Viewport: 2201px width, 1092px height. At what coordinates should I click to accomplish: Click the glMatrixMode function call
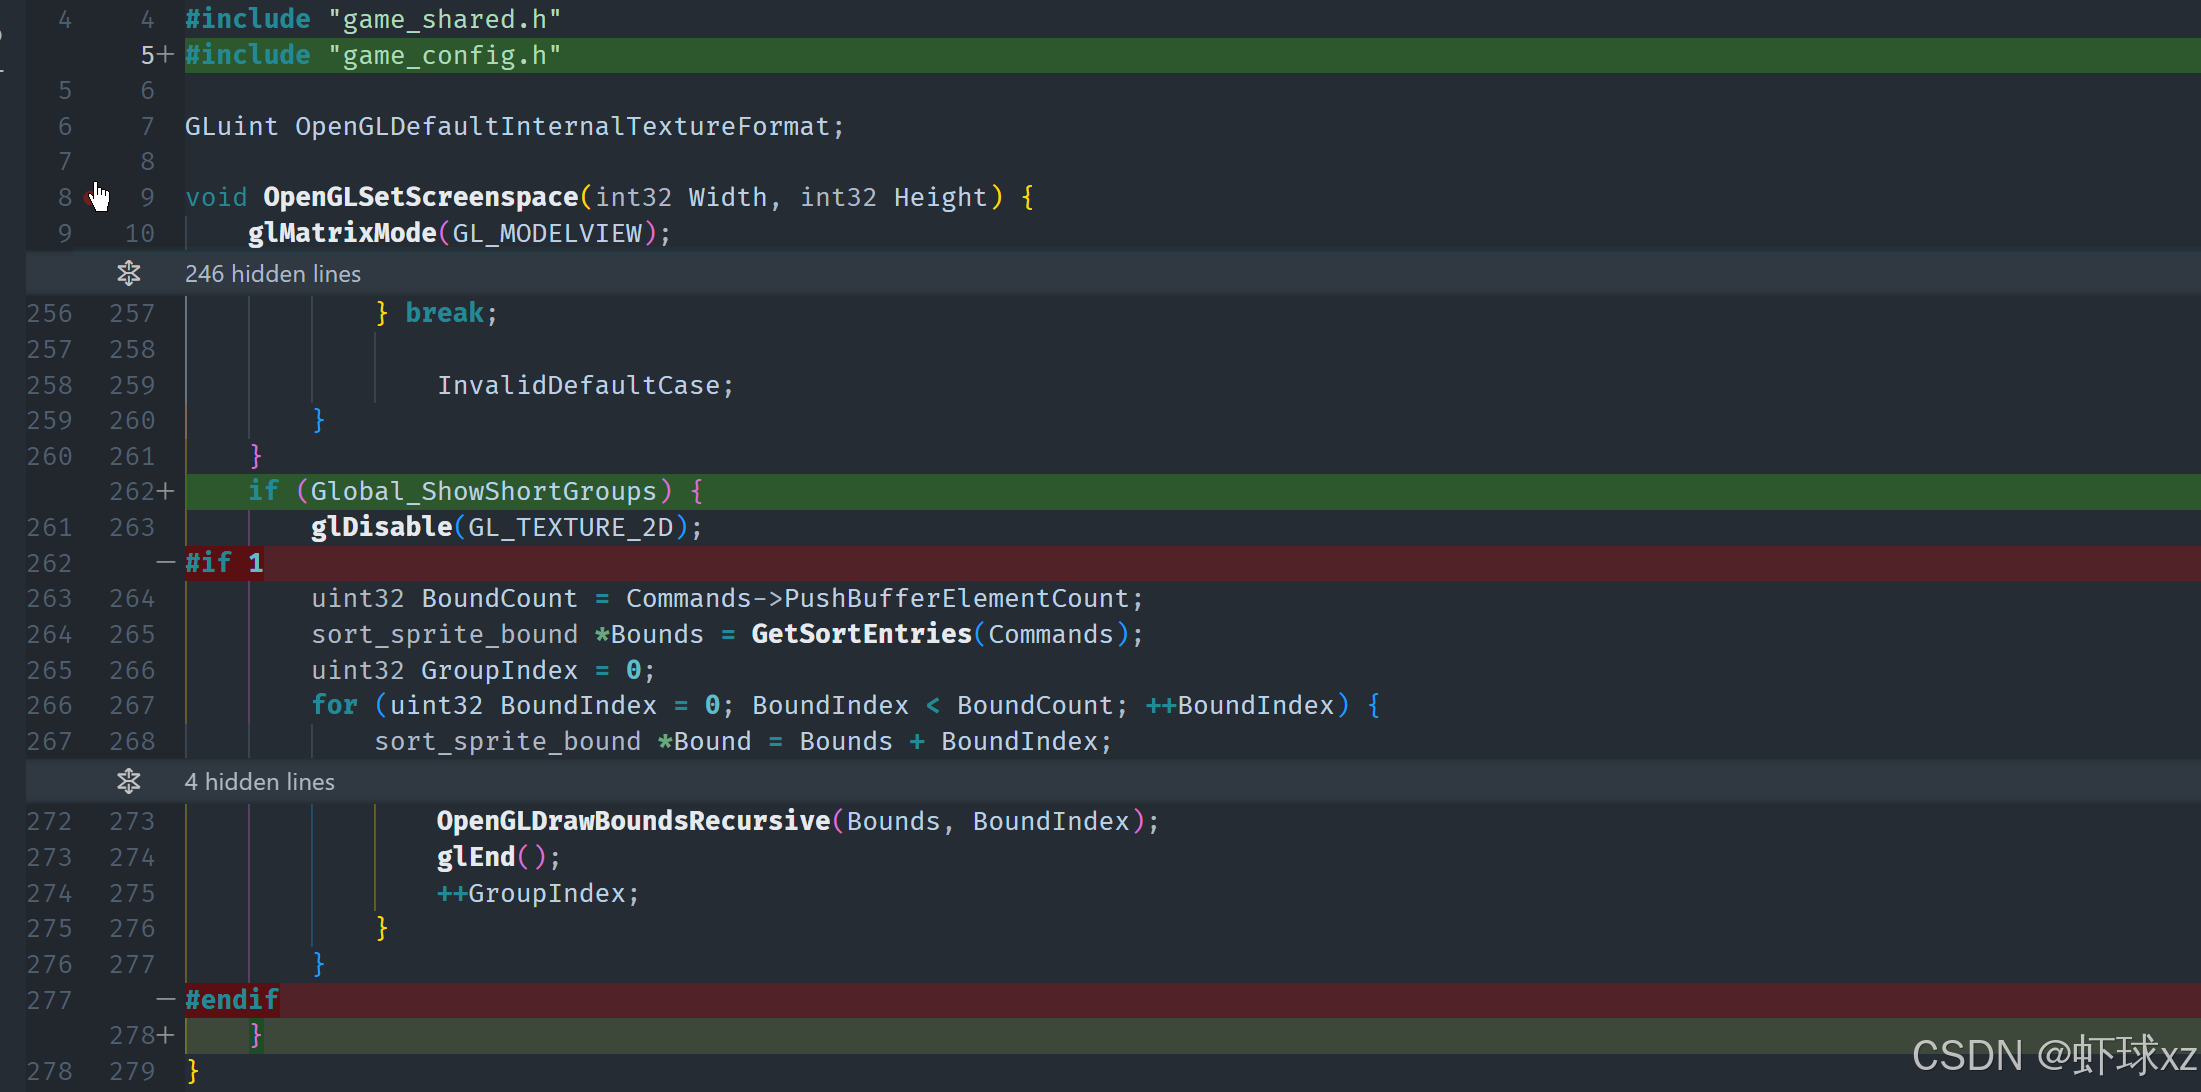tap(342, 233)
